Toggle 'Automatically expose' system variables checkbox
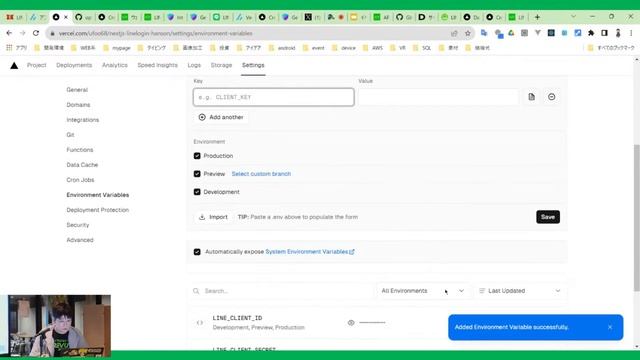Screen dimensions: 640x360 click(x=197, y=252)
